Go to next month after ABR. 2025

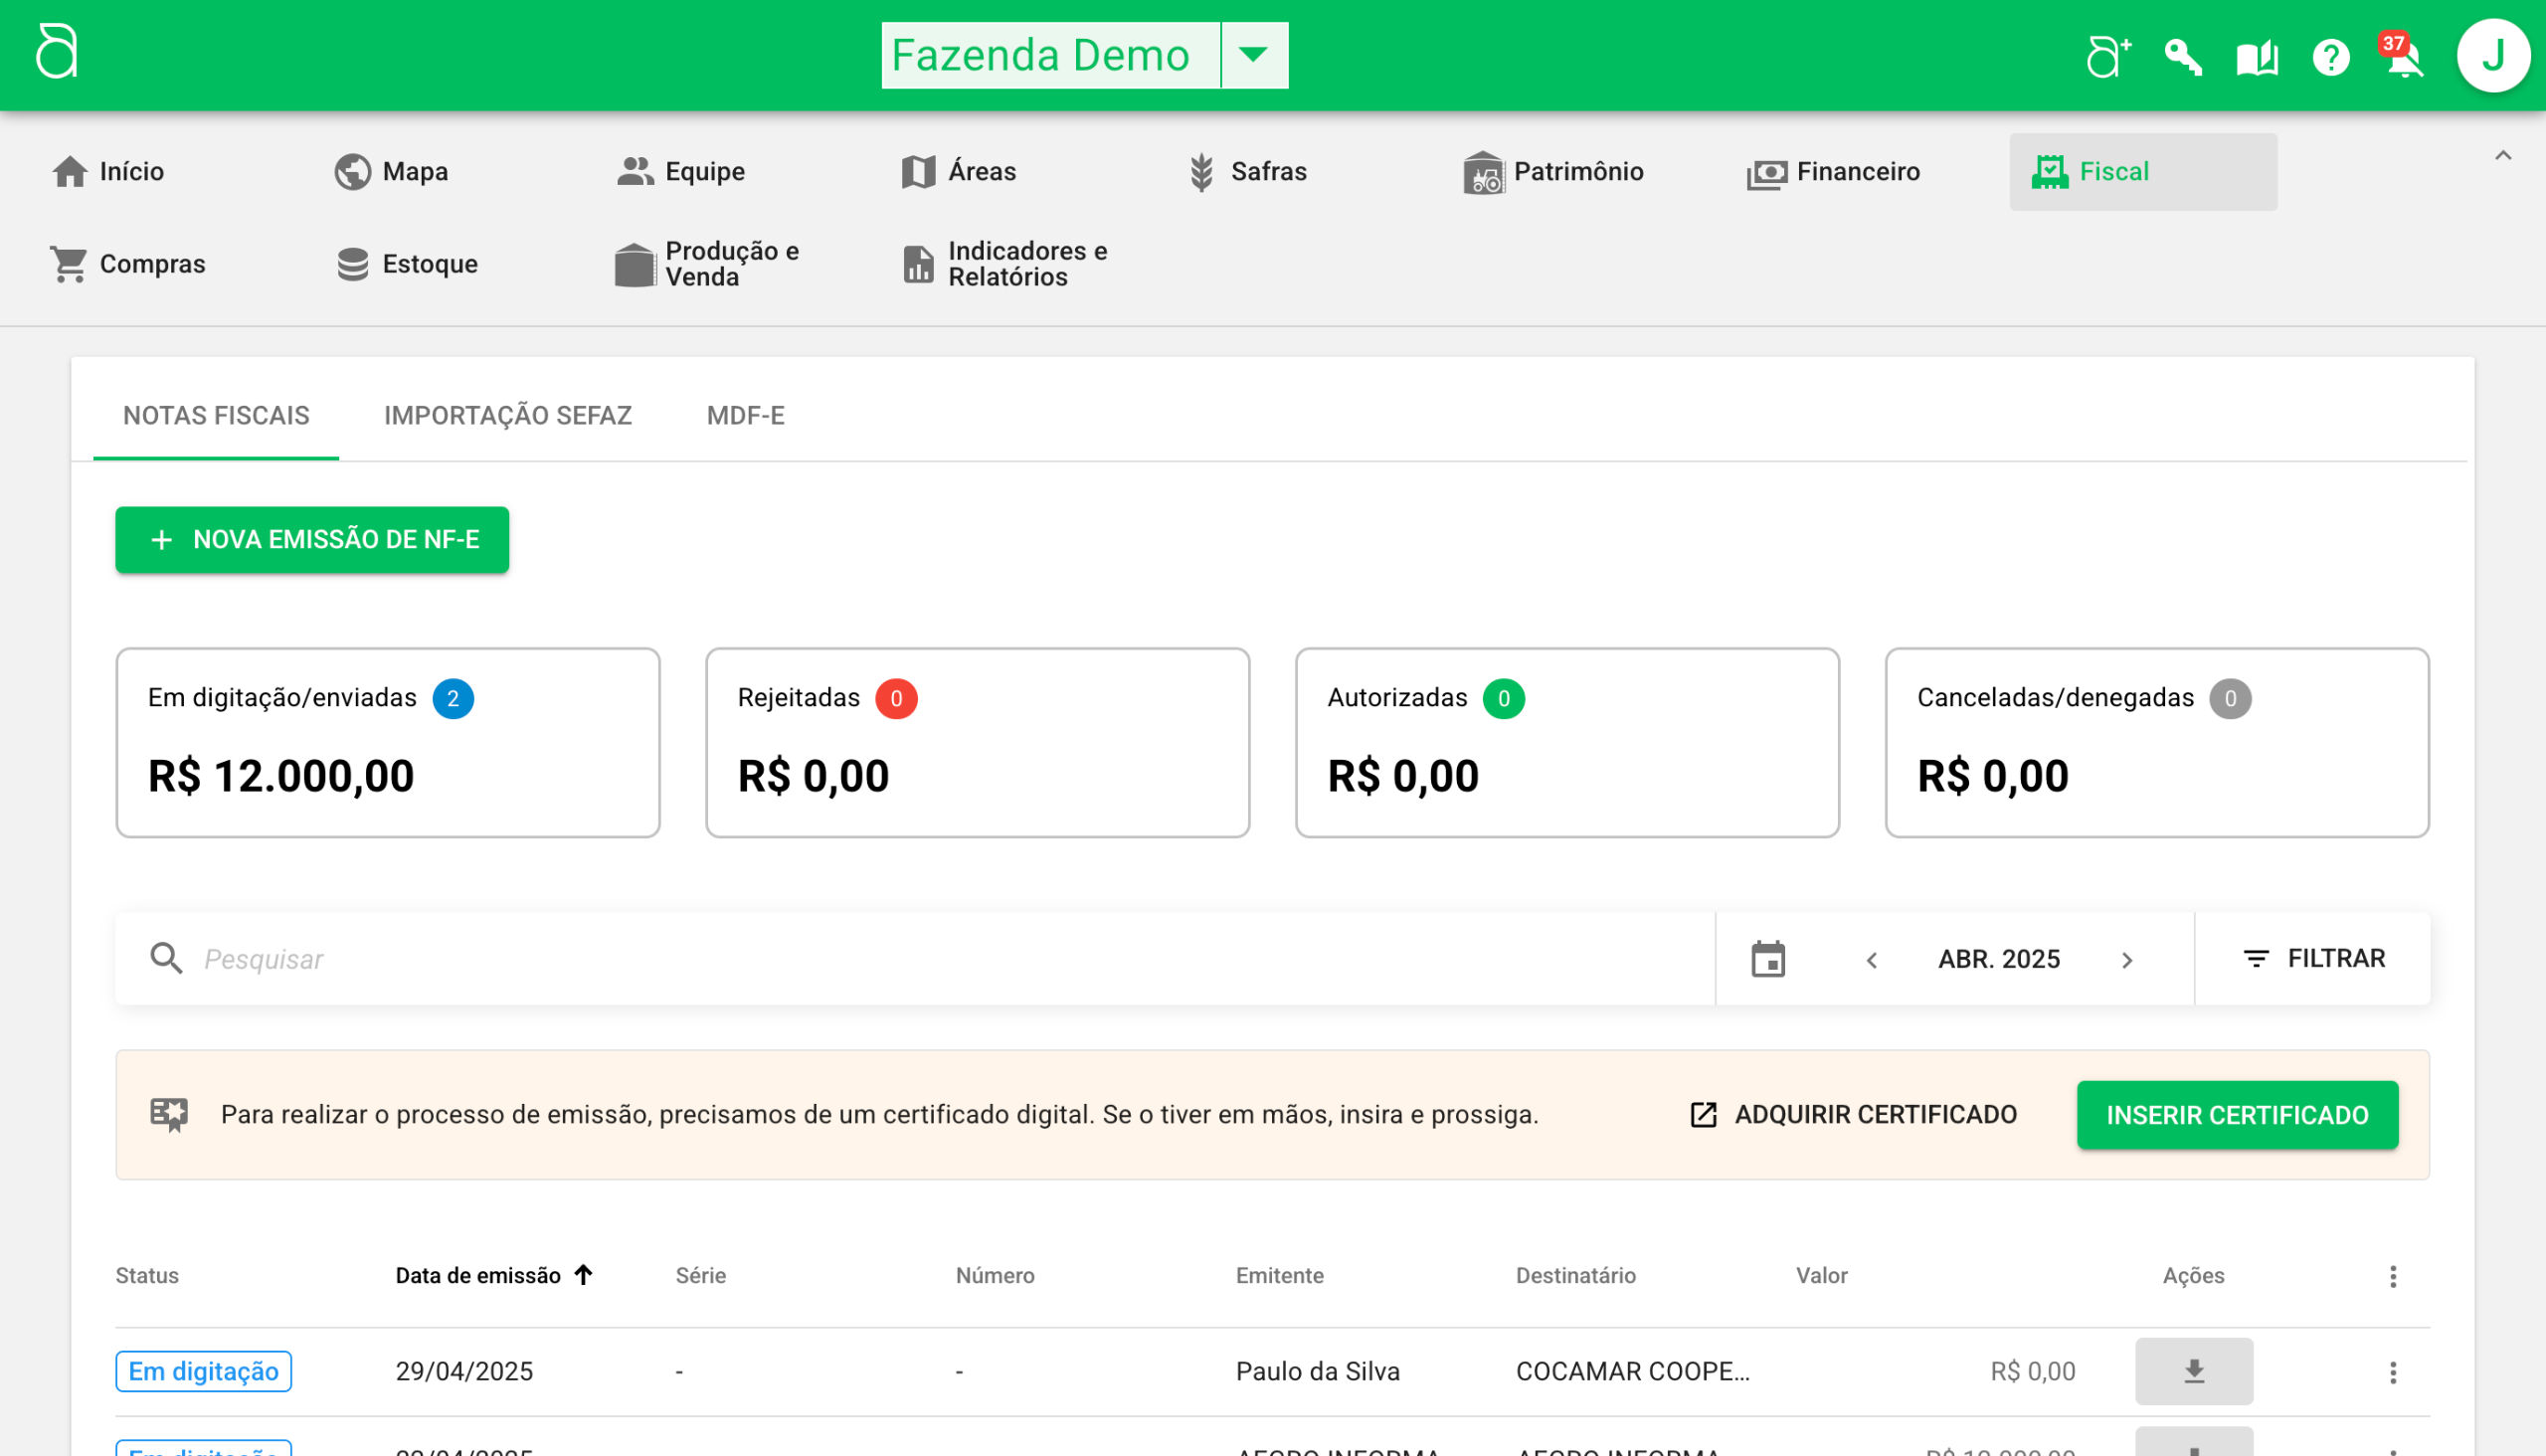(x=2127, y=960)
